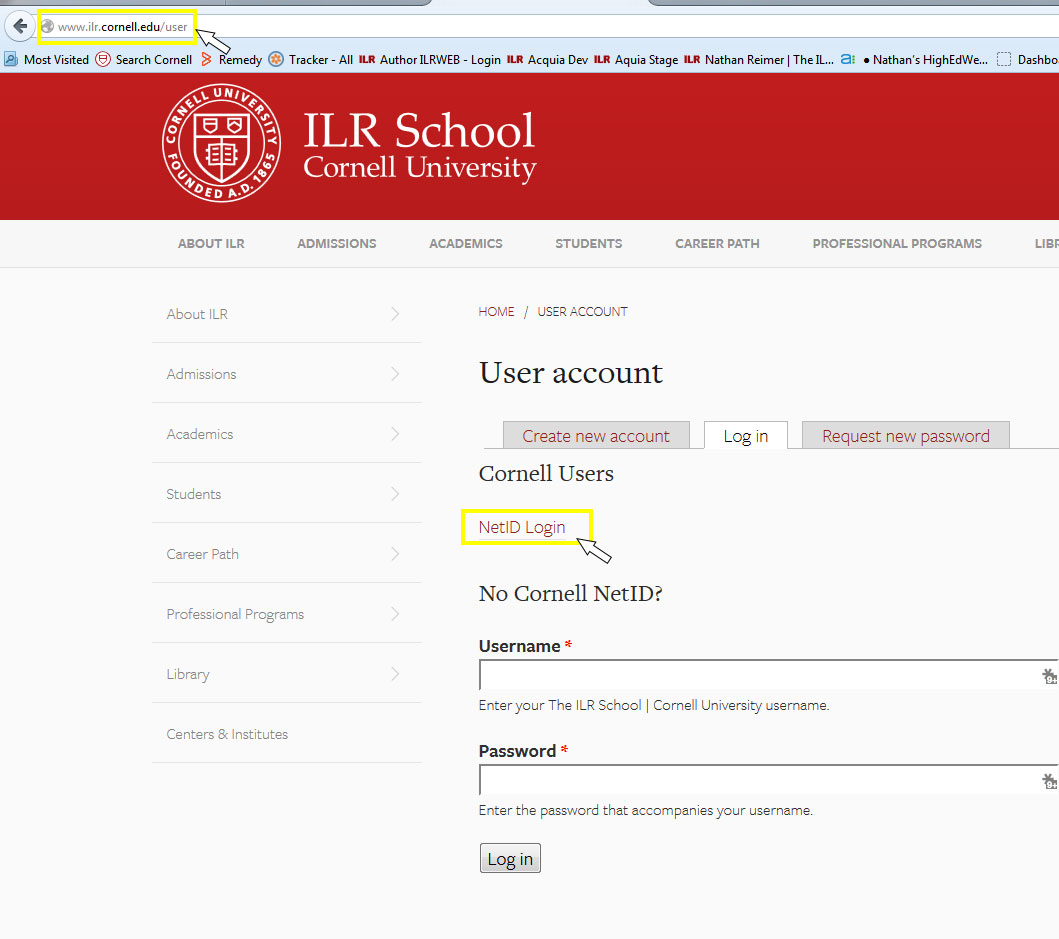This screenshot has height=939, width=1059.
Task: Open the Remedy bookmark
Action: [x=232, y=59]
